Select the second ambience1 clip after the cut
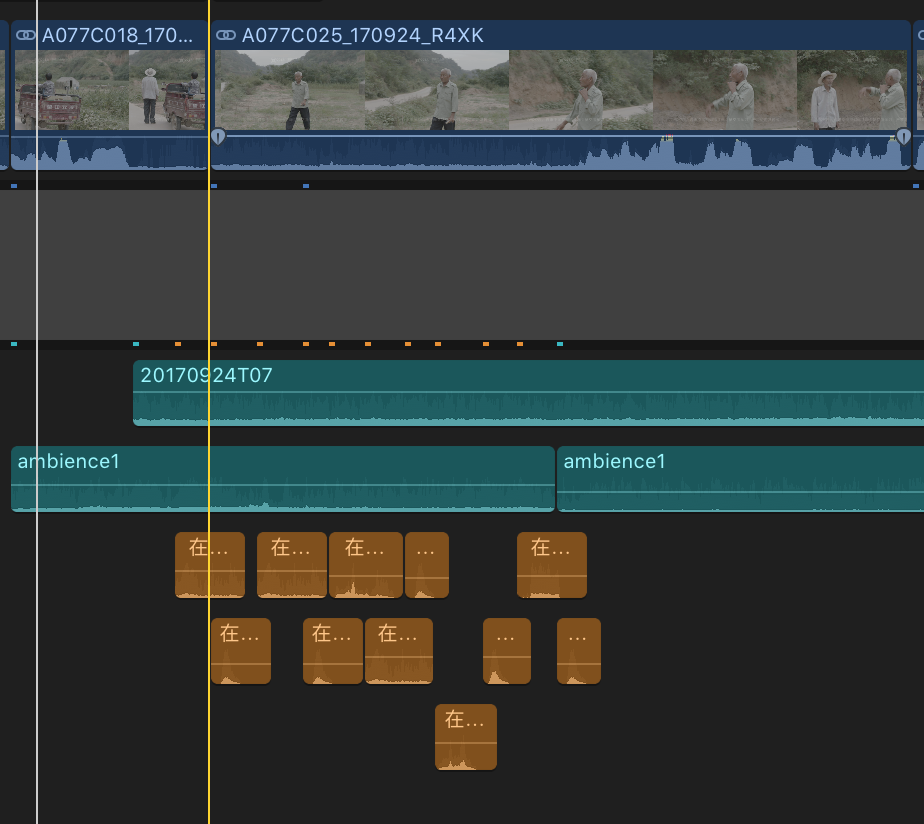This screenshot has width=924, height=824. (740, 462)
